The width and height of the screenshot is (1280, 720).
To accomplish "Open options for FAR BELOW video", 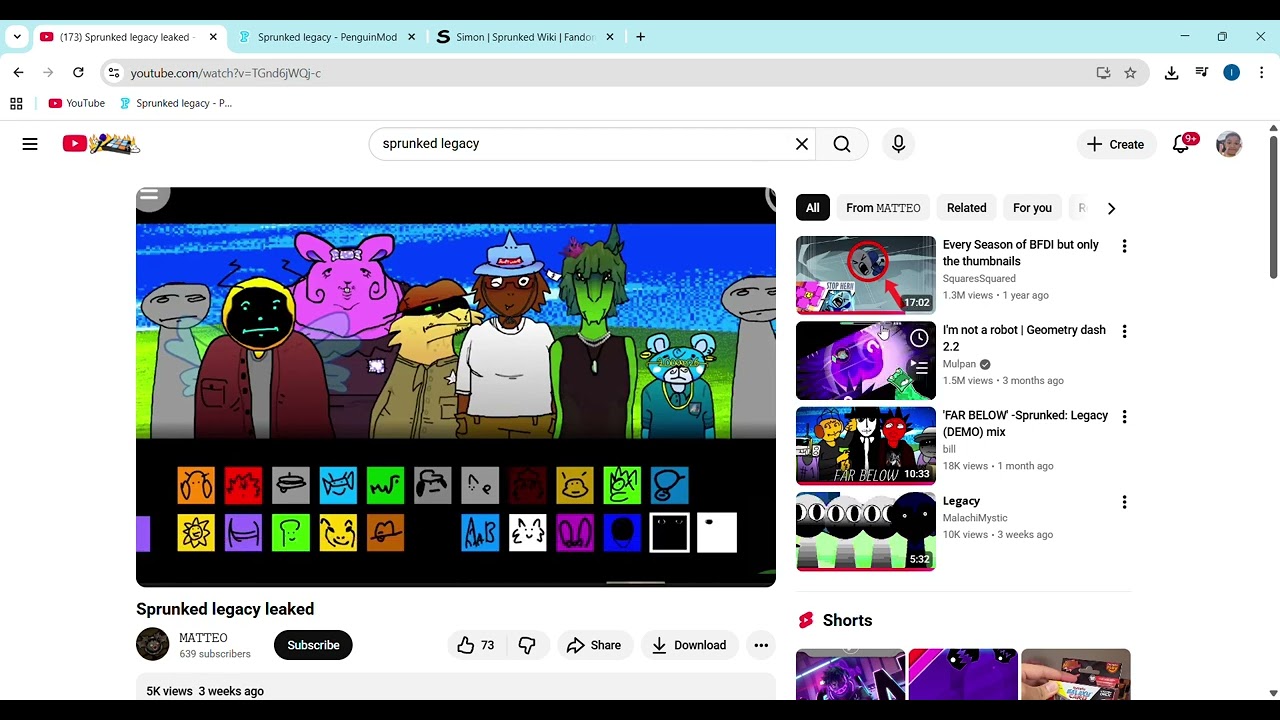I will (1124, 416).
